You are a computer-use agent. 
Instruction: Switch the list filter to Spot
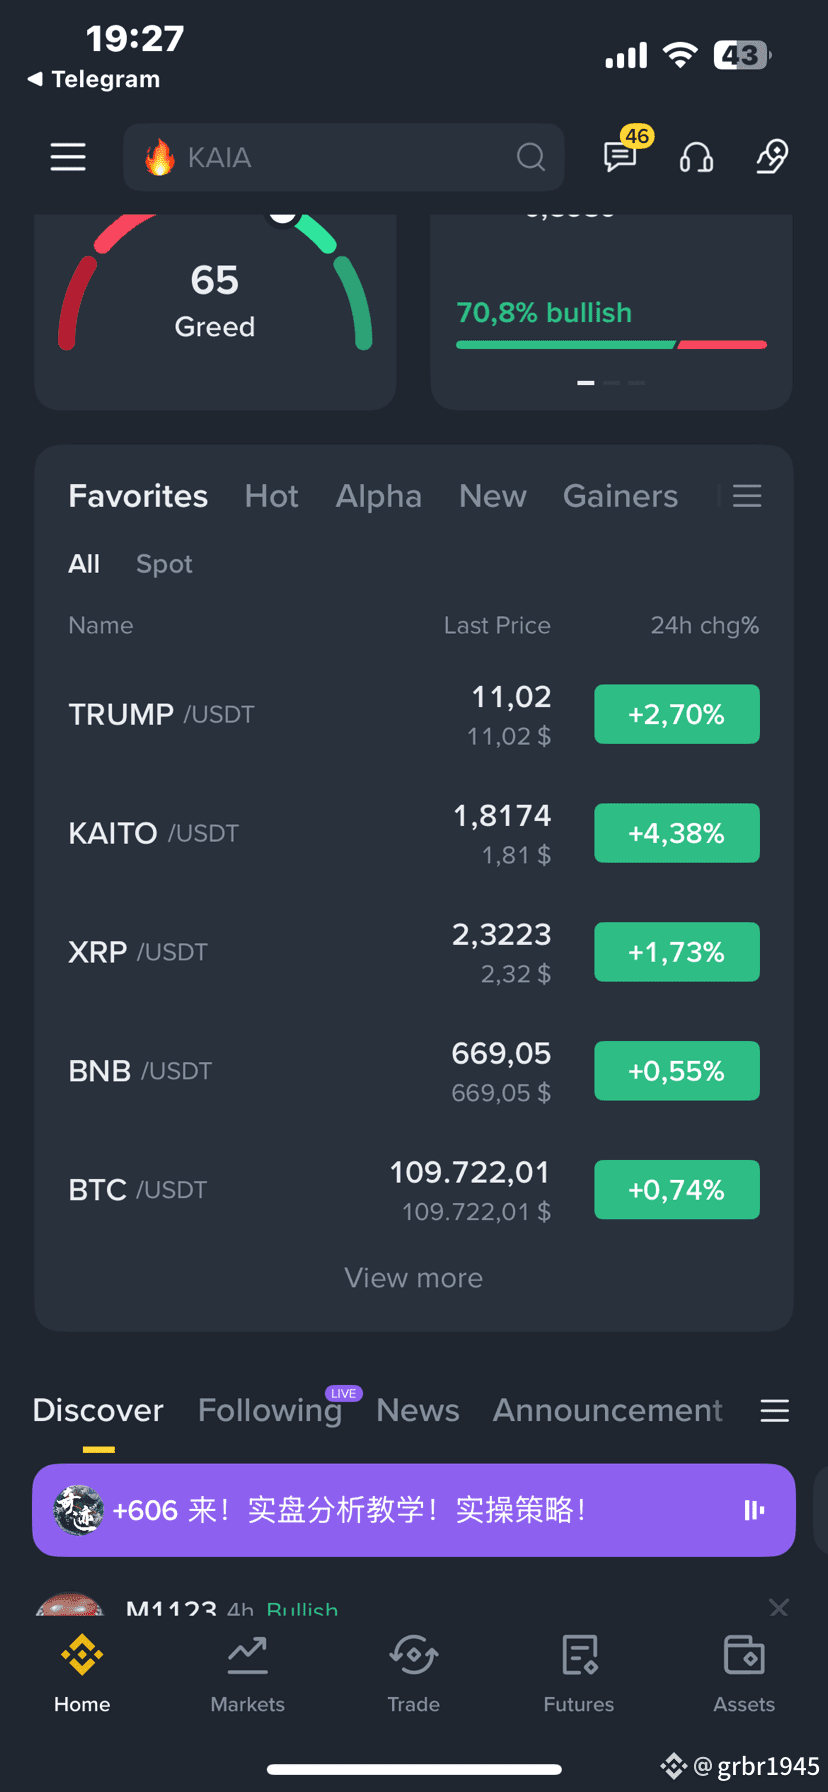(164, 564)
